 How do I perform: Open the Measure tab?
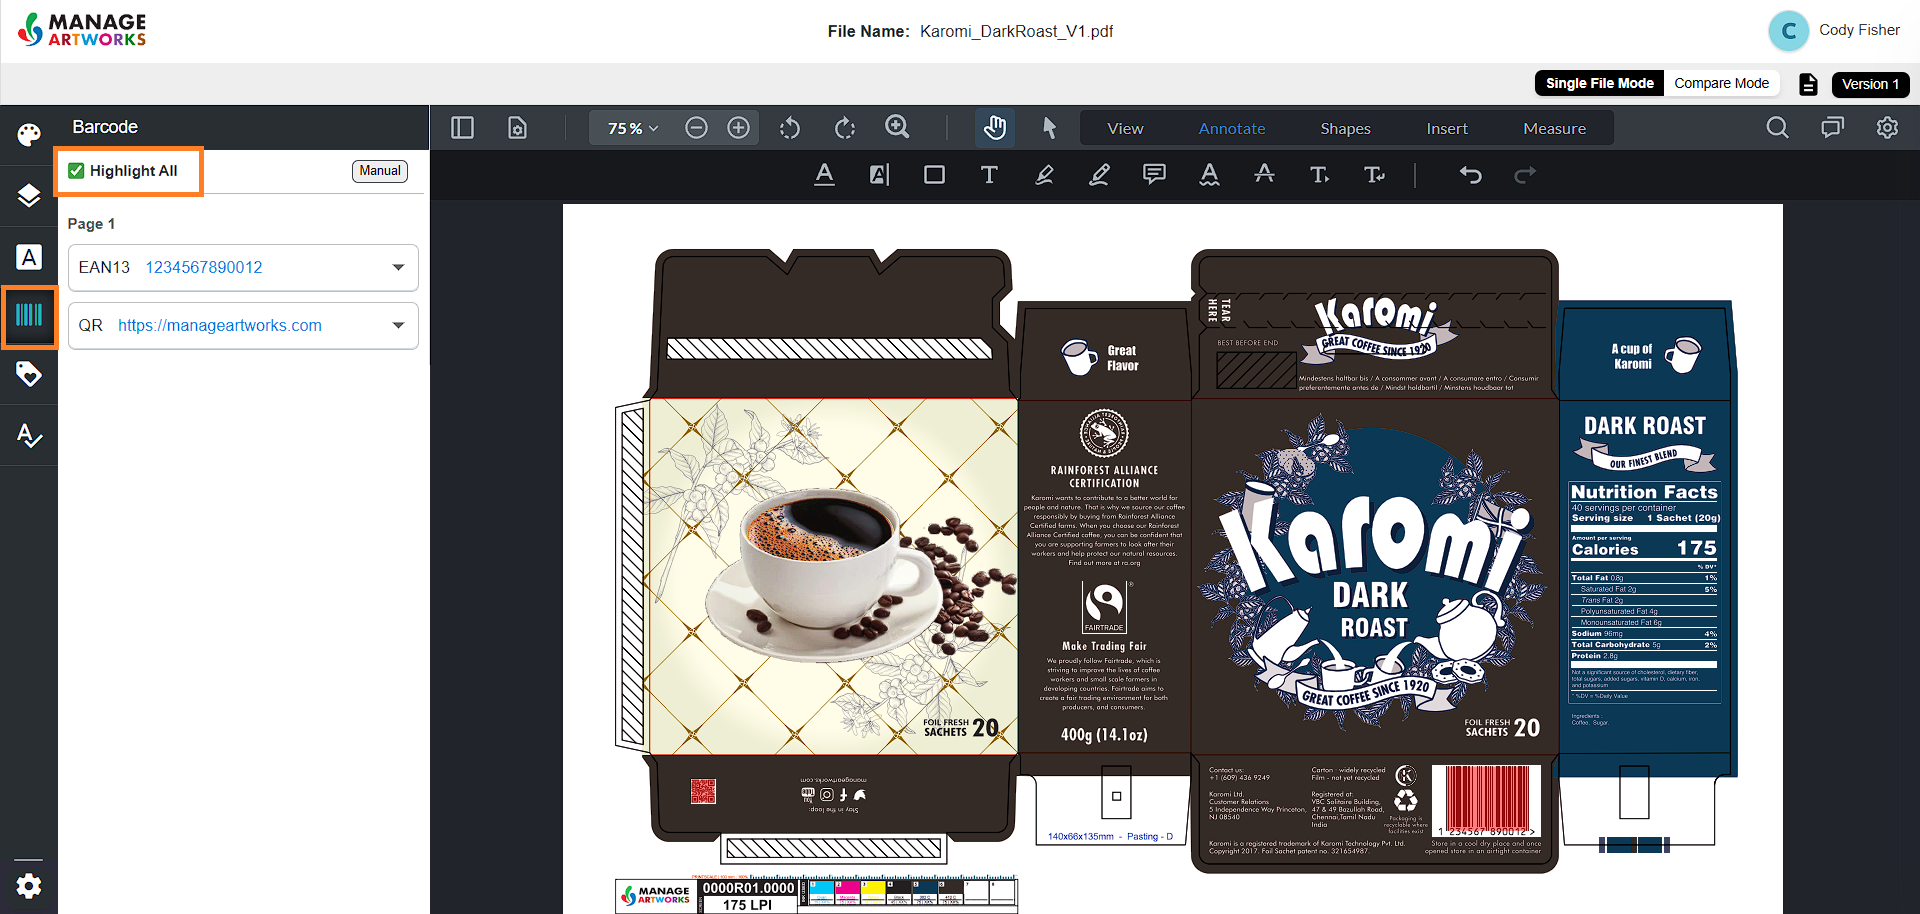tap(1554, 128)
